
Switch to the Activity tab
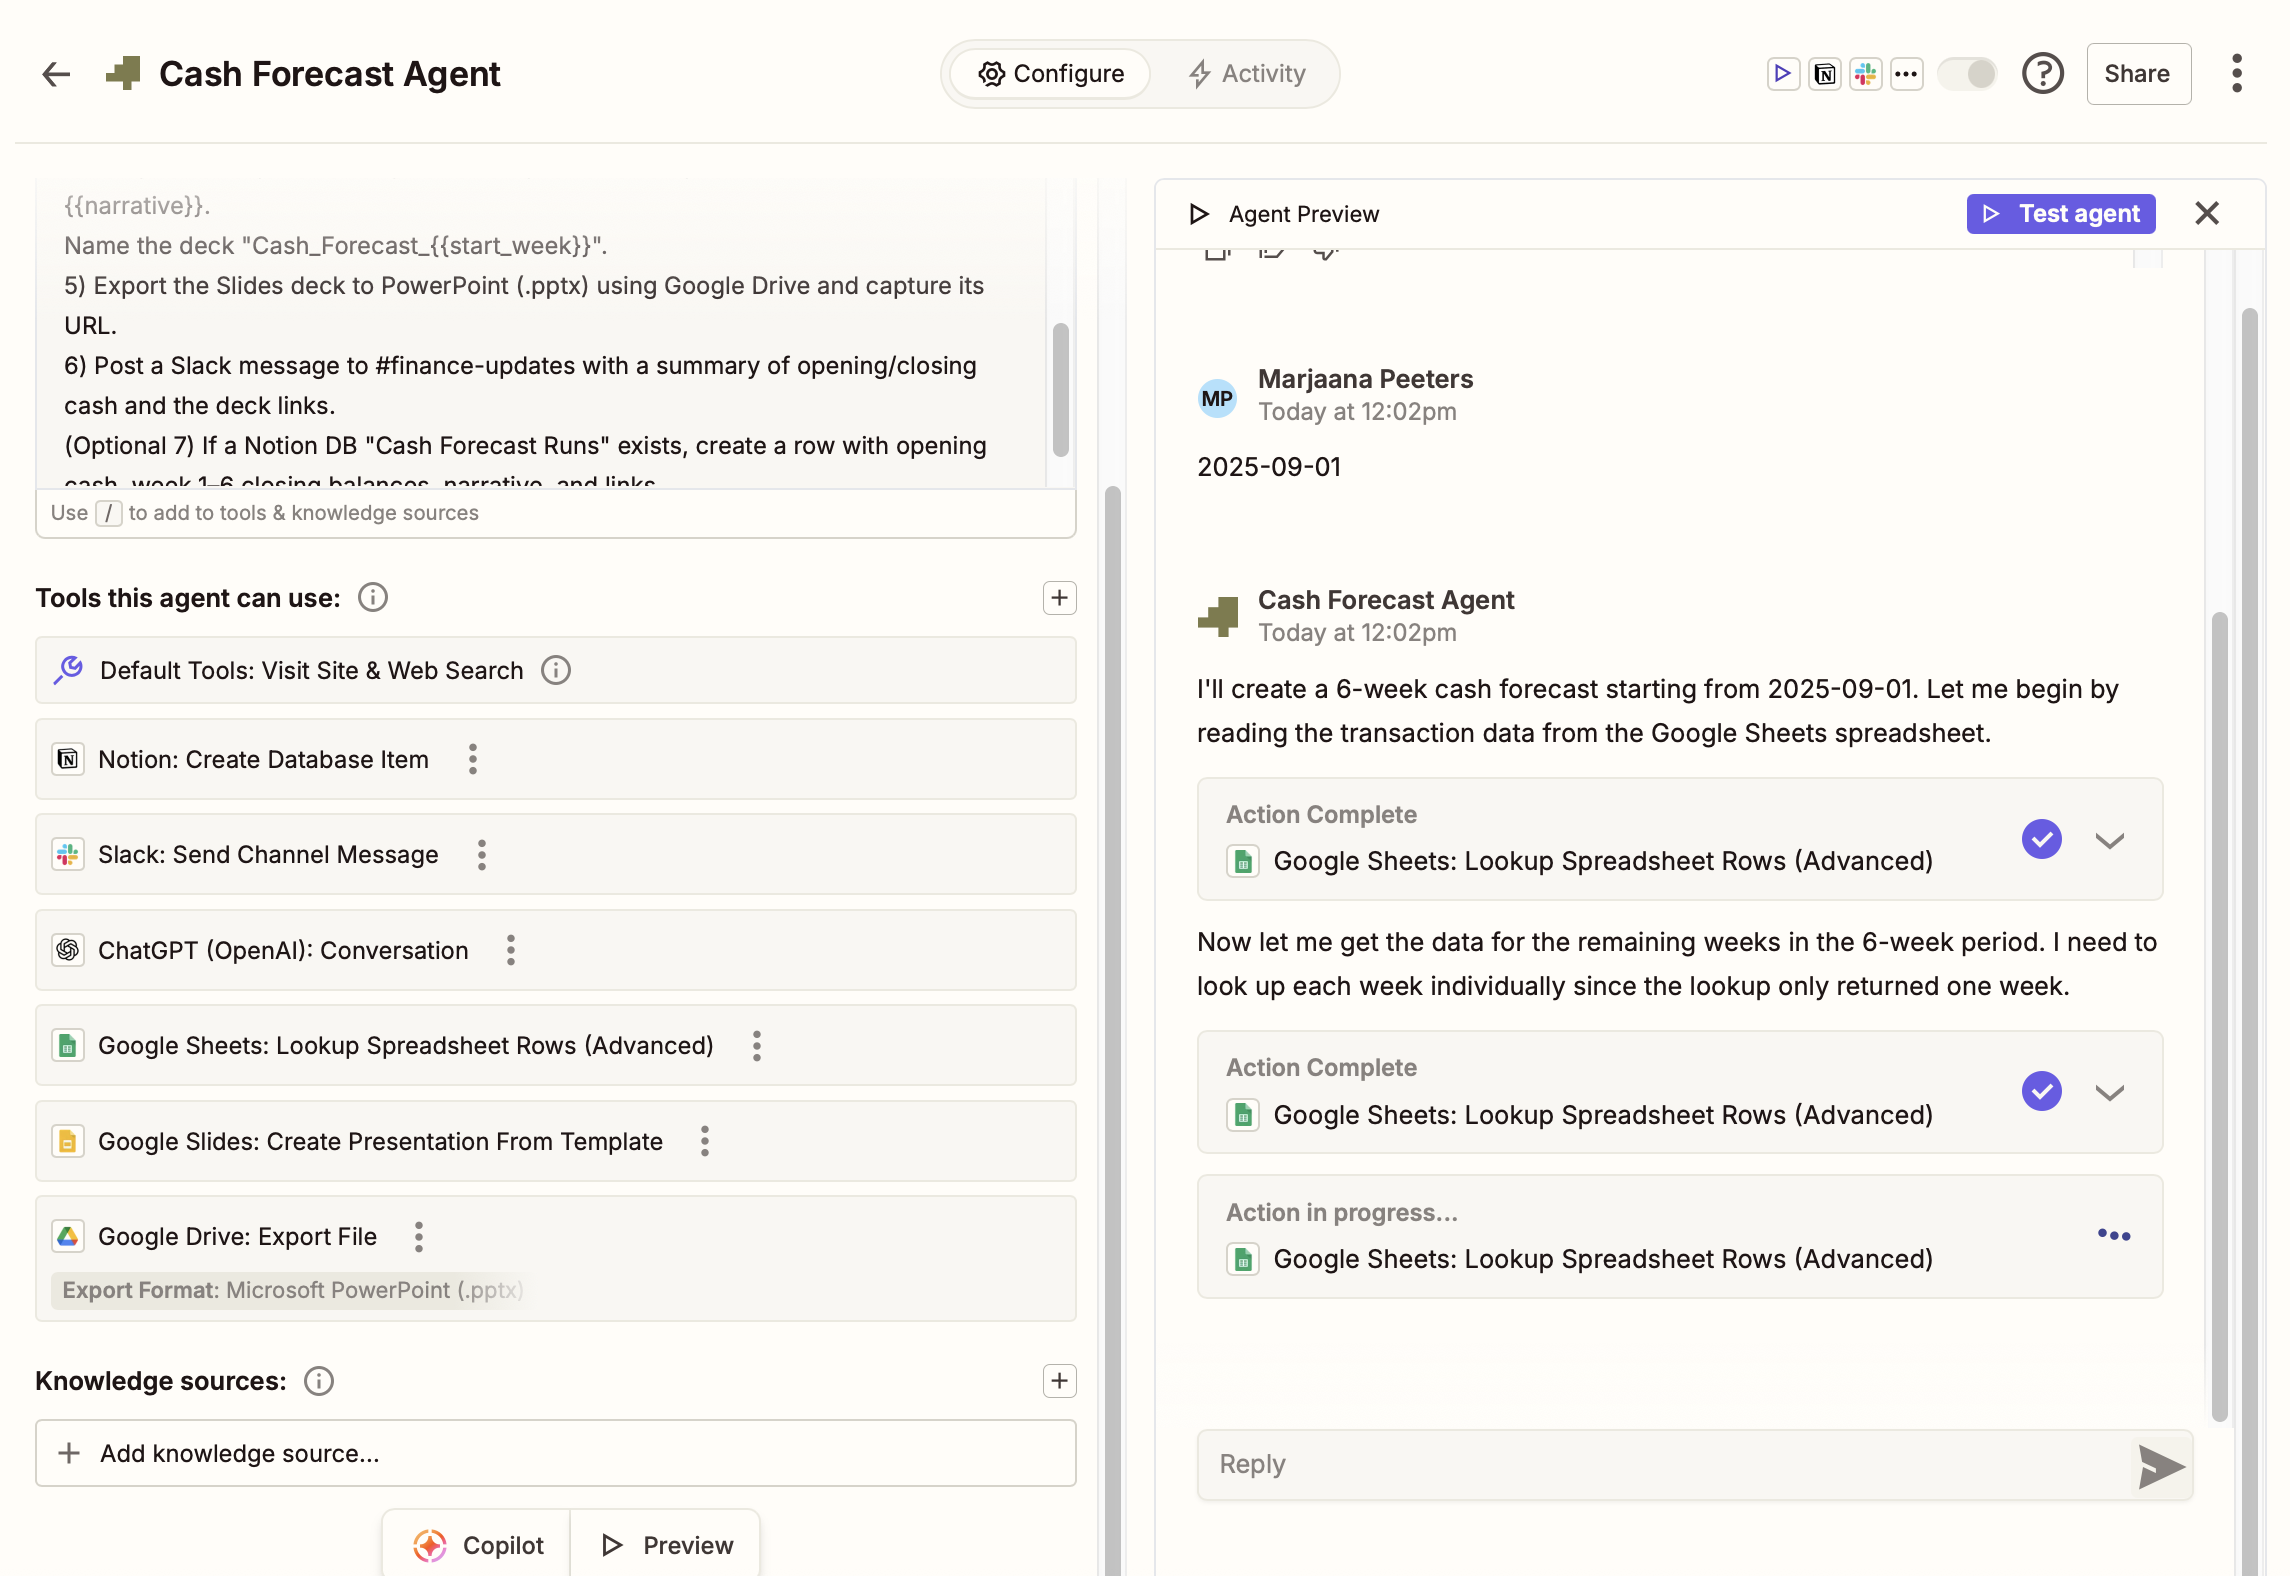[x=1247, y=74]
